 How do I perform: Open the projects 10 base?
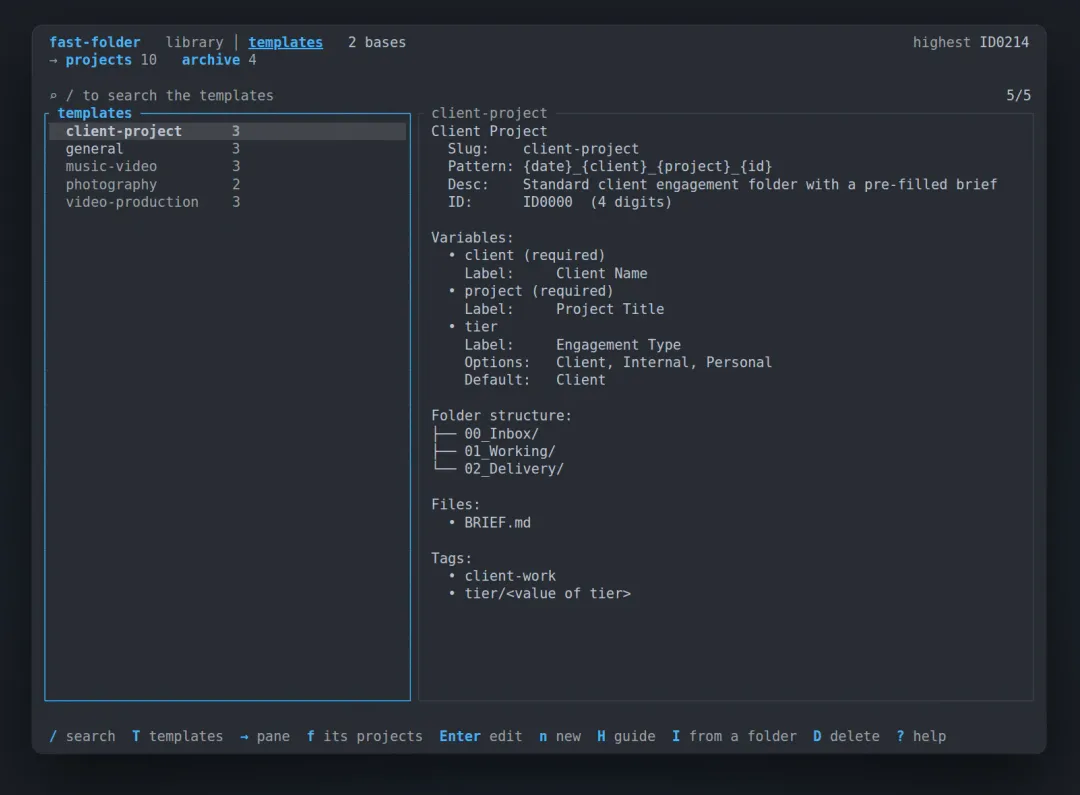tap(111, 60)
